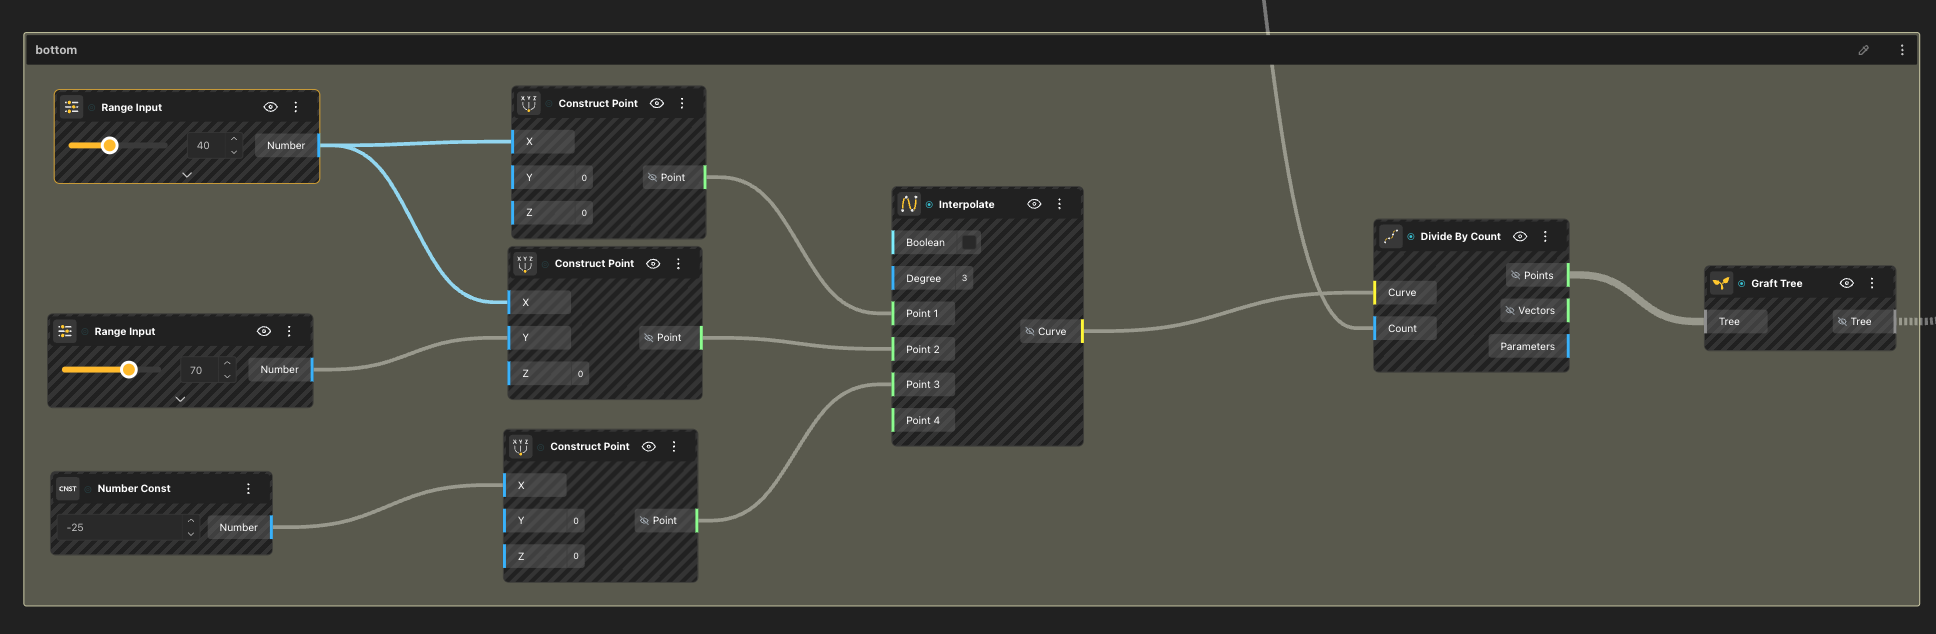Click the Divide By Count node icon
The height and width of the screenshot is (634, 1936).
[x=1390, y=237]
